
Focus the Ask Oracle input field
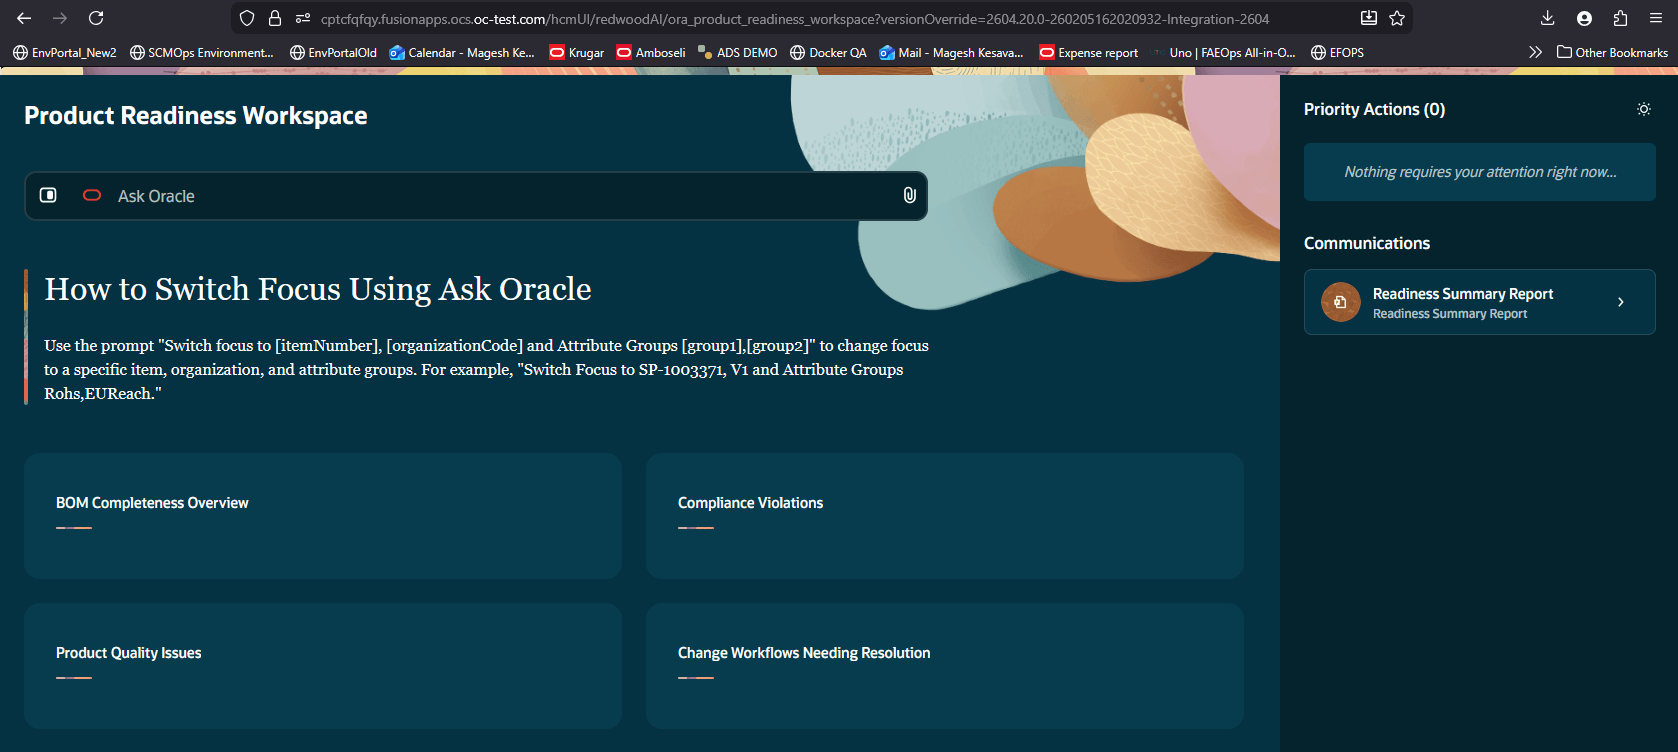tap(476, 196)
